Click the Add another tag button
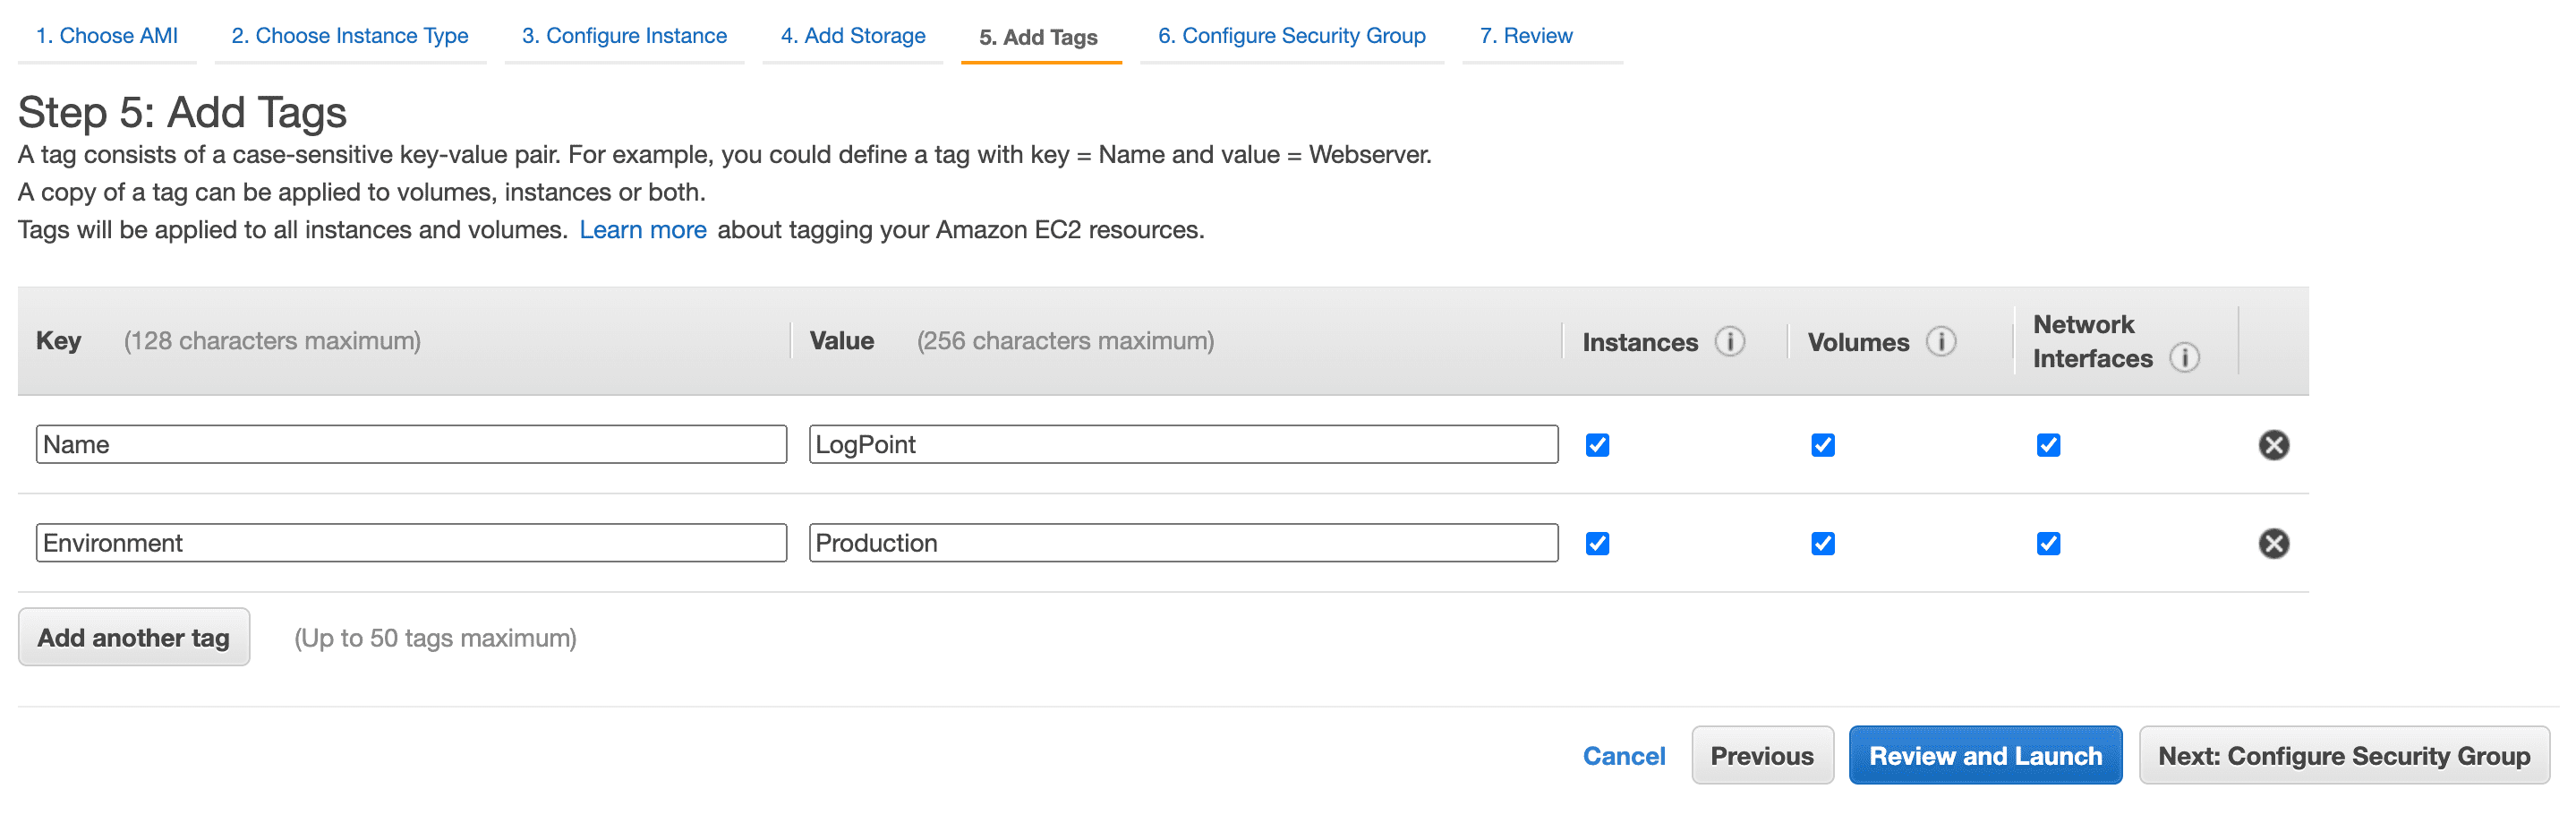Viewport: 2576px width, 815px height. click(x=133, y=637)
